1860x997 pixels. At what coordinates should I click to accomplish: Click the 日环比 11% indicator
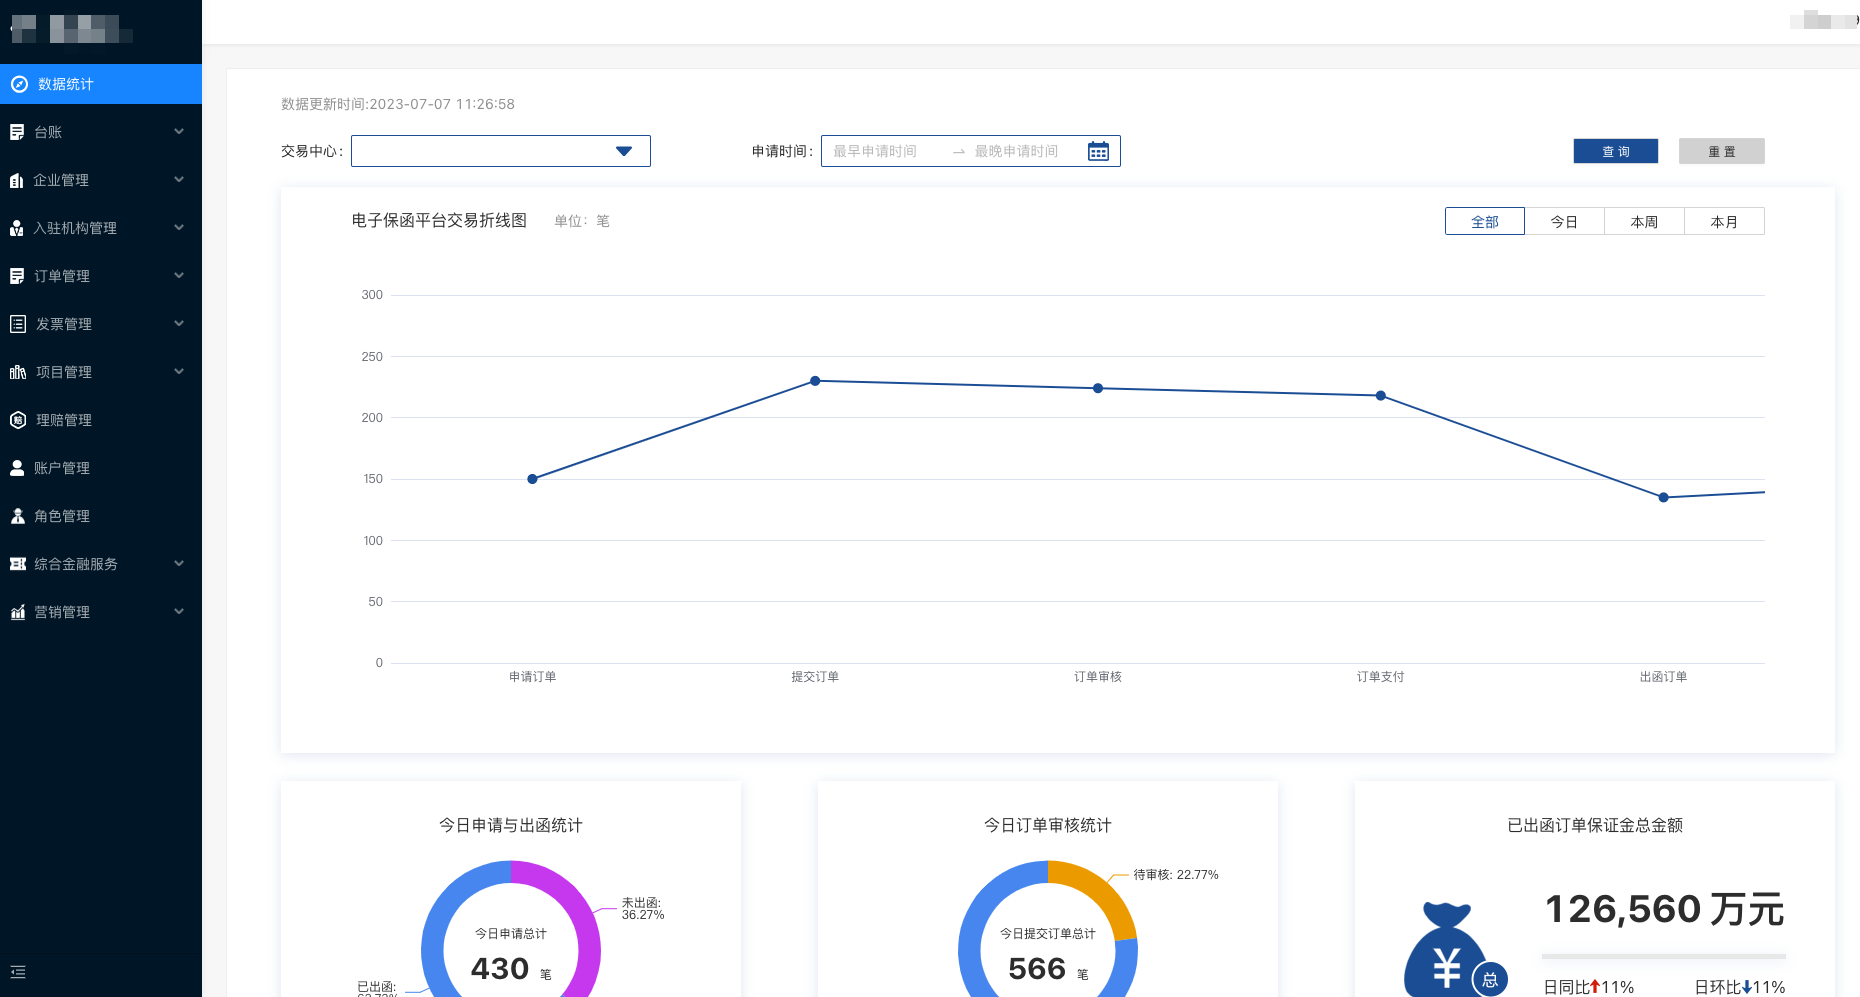tap(1740, 987)
